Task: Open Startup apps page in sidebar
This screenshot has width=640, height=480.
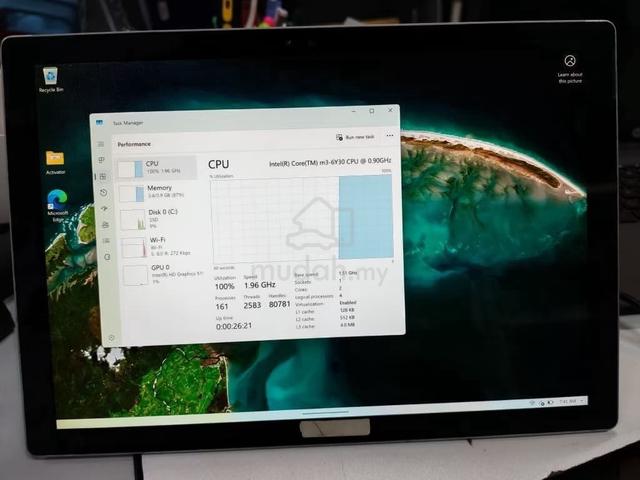Action: [104, 209]
